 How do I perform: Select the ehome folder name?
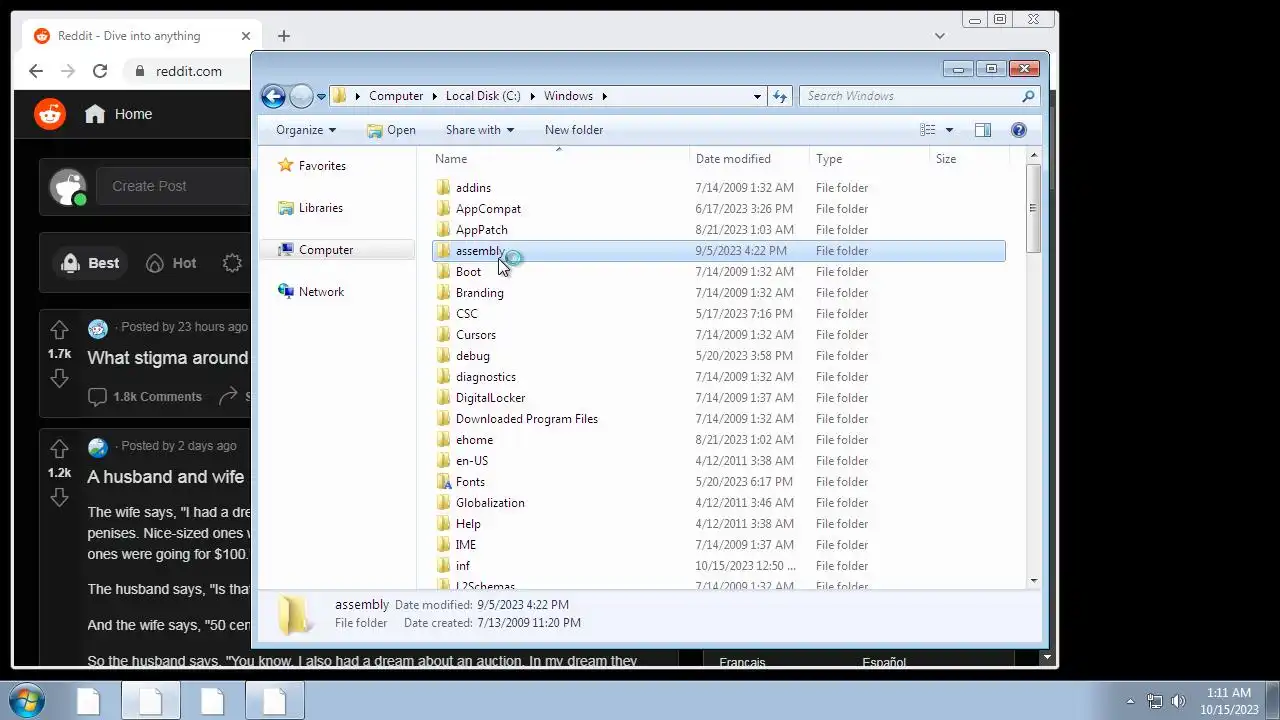click(x=474, y=440)
